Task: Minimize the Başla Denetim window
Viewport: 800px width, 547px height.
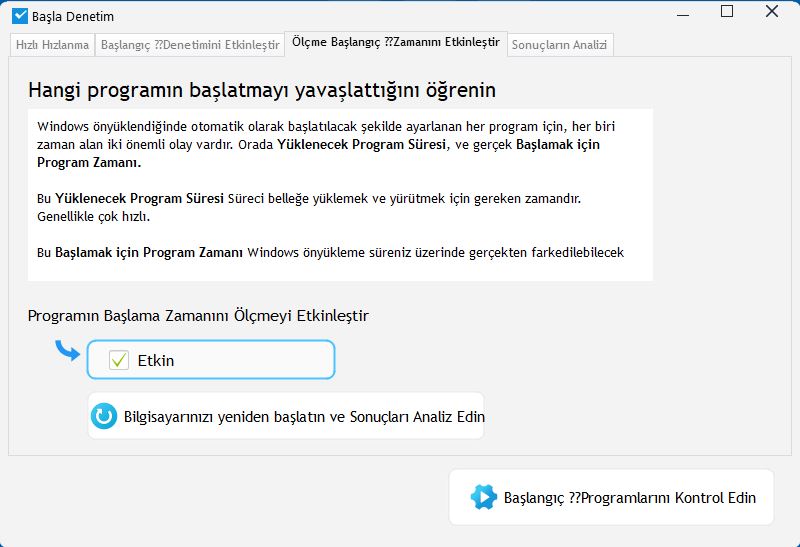Action: coord(683,15)
